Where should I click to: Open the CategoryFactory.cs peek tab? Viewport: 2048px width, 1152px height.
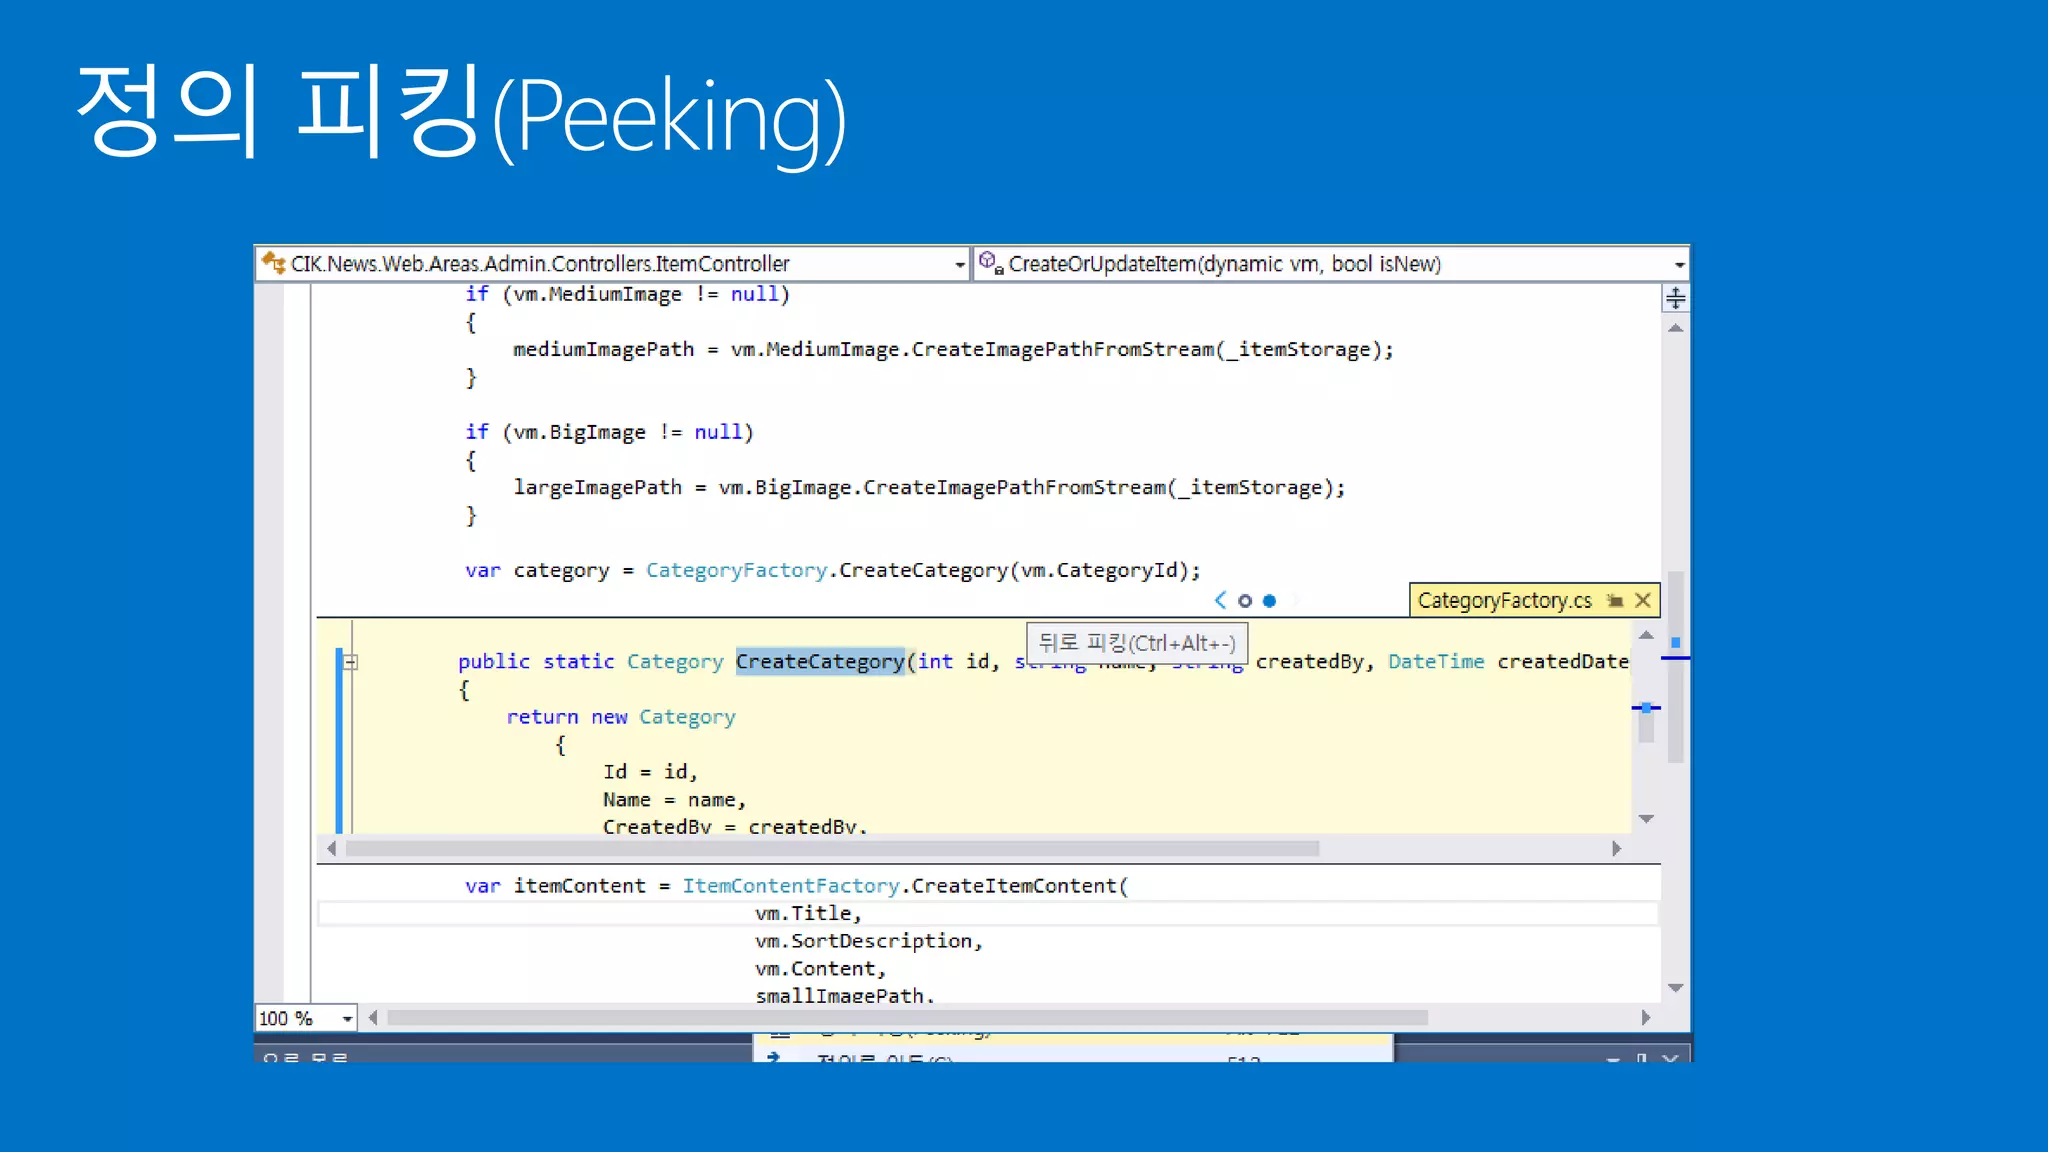pyautogui.click(x=1504, y=600)
